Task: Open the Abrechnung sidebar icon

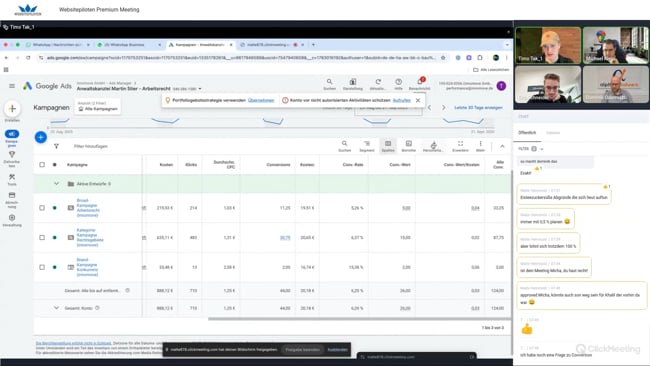Action: pos(12,195)
